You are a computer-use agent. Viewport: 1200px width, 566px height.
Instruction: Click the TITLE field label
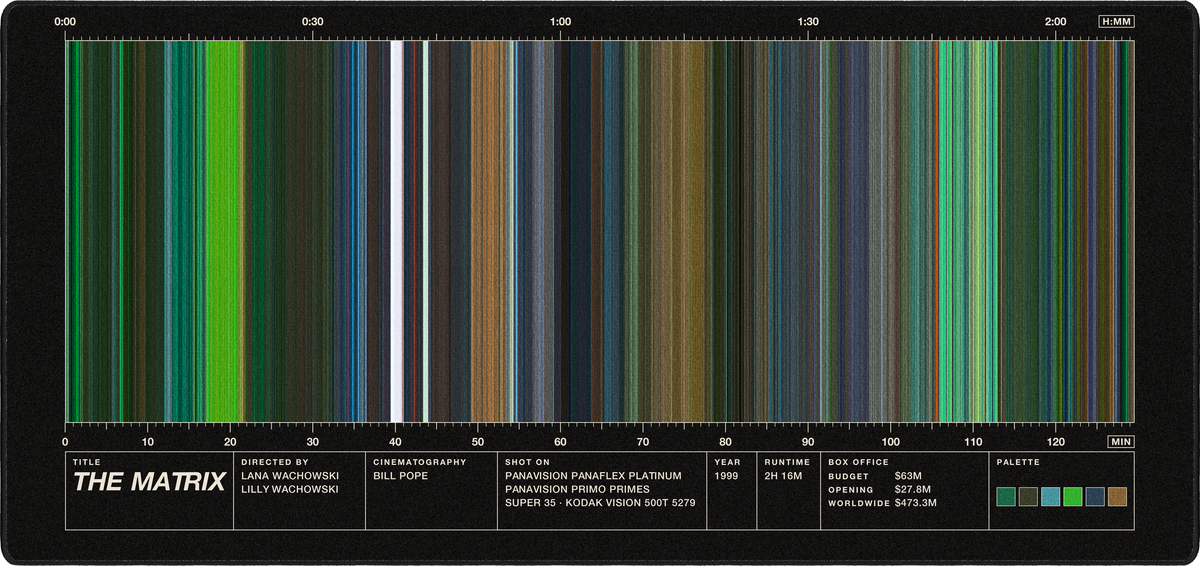(x=87, y=462)
